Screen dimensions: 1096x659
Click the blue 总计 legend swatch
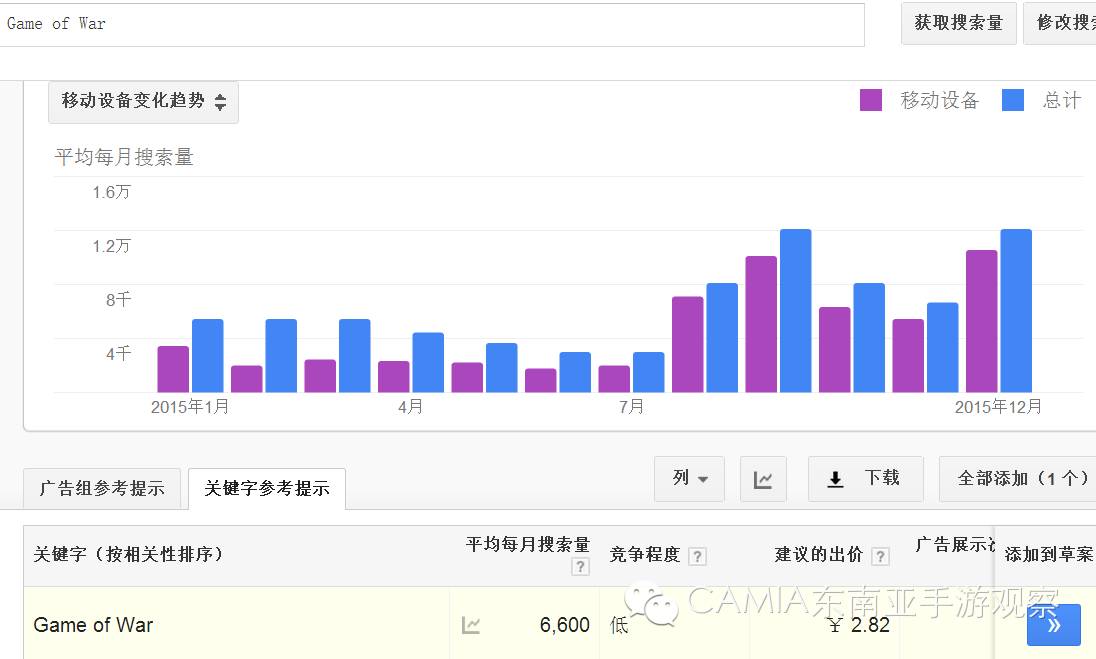tap(1012, 100)
